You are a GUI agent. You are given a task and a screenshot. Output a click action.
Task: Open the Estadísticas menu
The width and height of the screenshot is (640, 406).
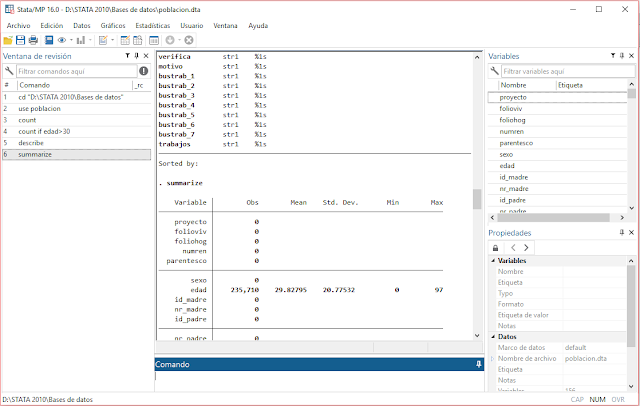click(153, 26)
